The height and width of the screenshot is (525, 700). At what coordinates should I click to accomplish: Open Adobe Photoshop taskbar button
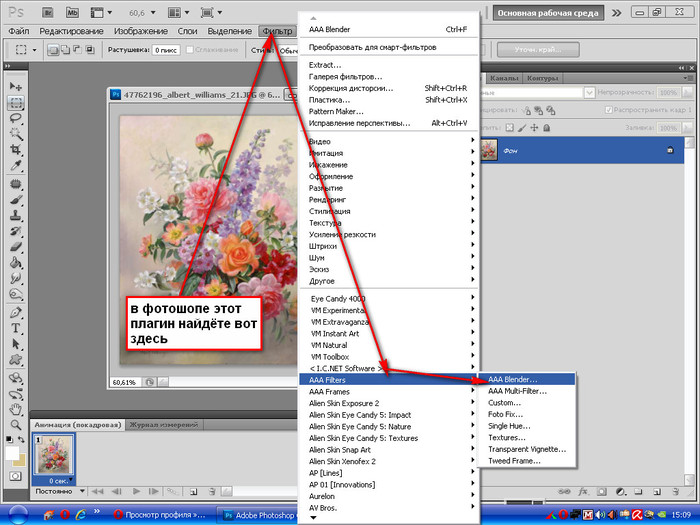(x=259, y=515)
